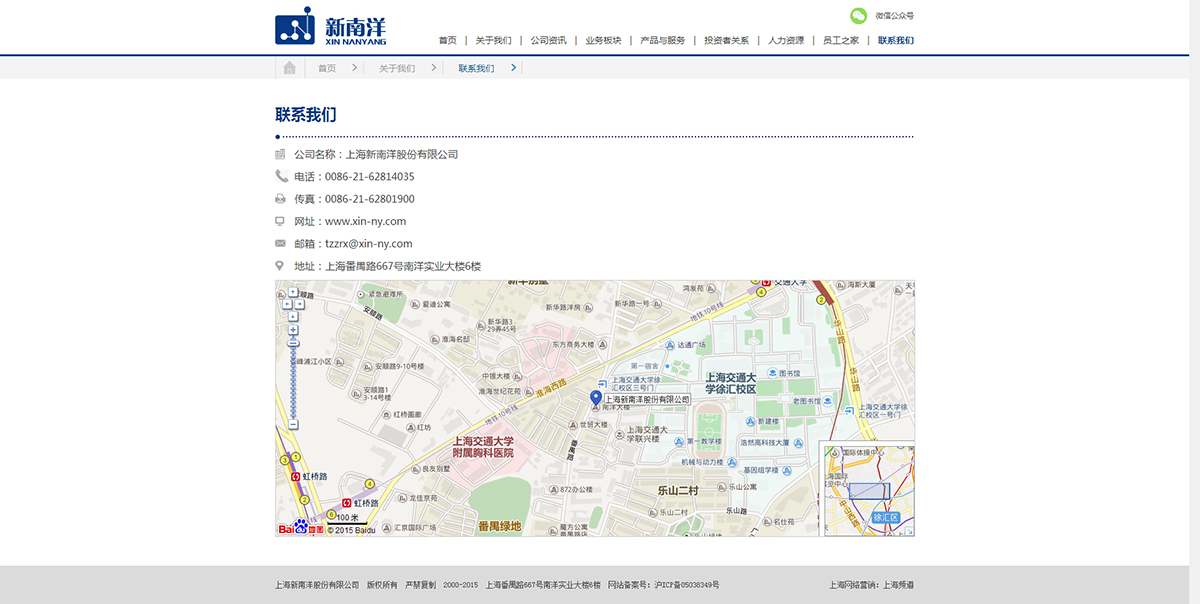Click the Xin Nanyang logo
This screenshot has height=604, width=1200.
click(330, 27)
